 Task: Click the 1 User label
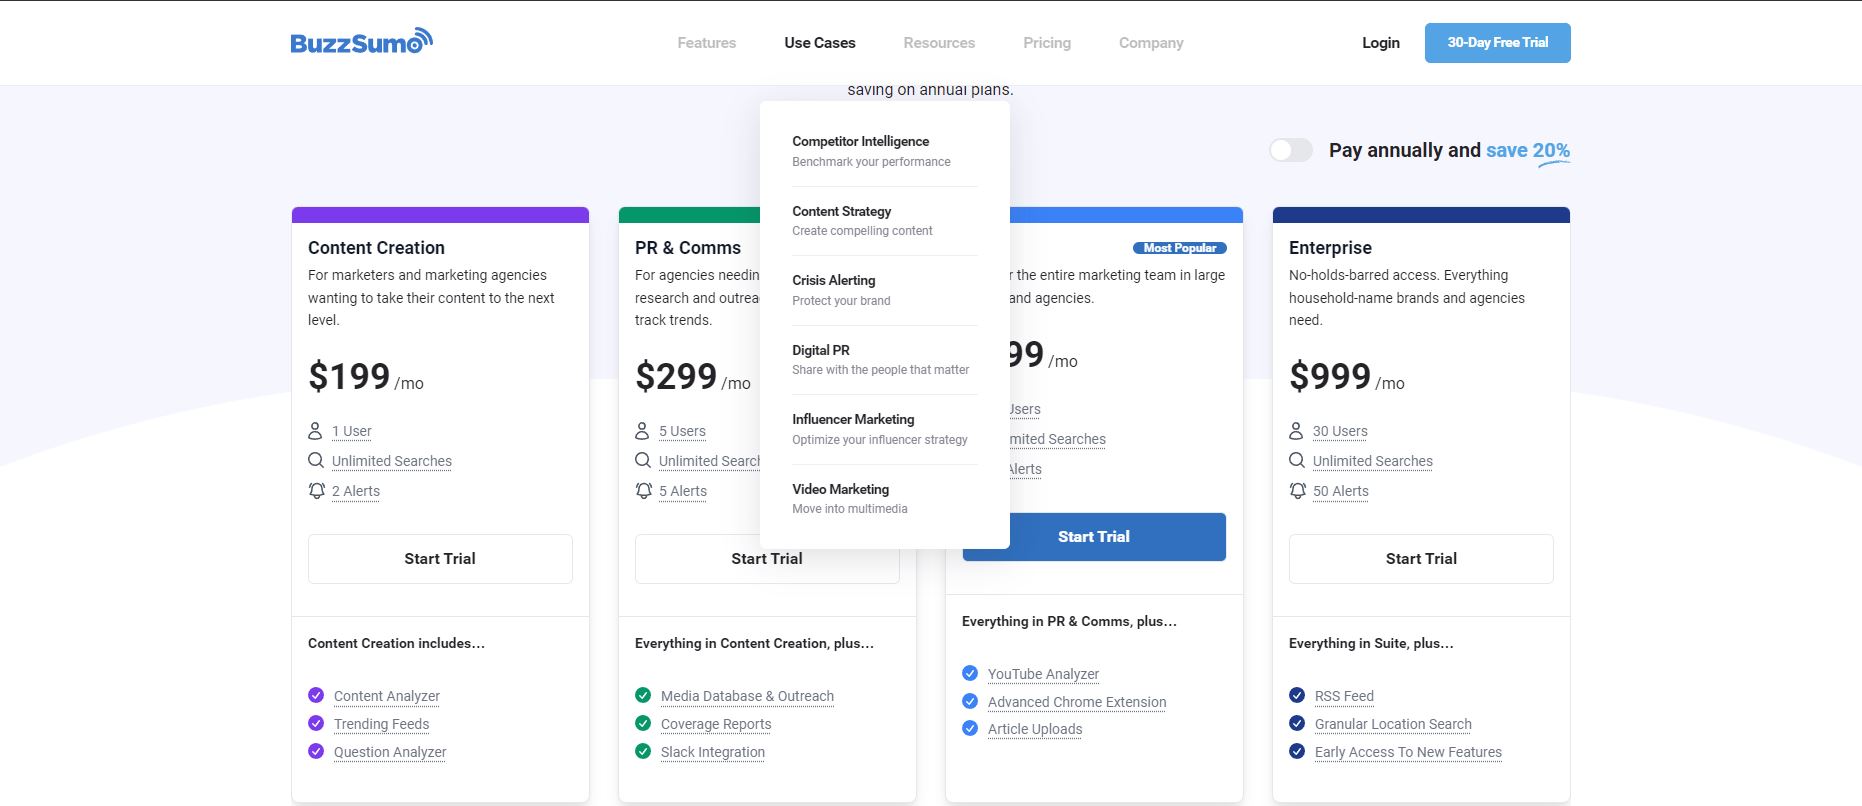(351, 431)
